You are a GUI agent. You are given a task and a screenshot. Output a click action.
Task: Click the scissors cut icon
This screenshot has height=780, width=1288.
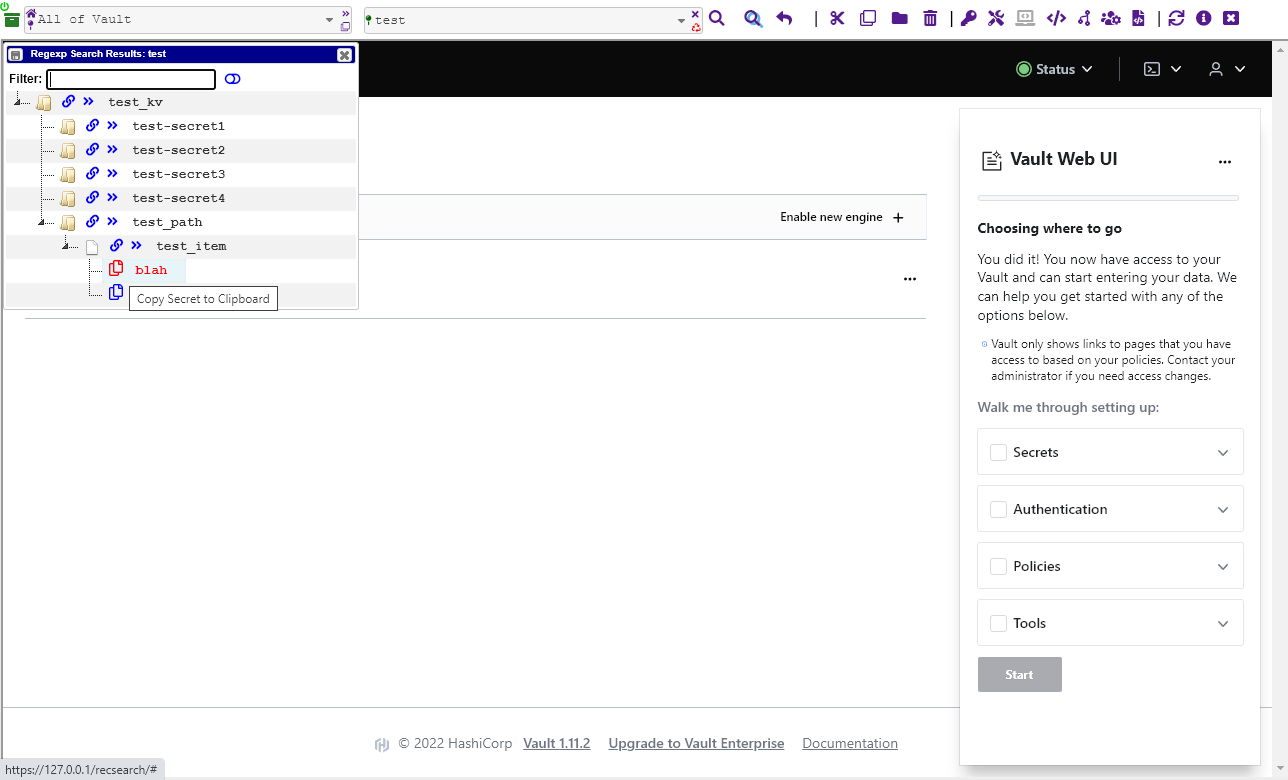[837, 18]
